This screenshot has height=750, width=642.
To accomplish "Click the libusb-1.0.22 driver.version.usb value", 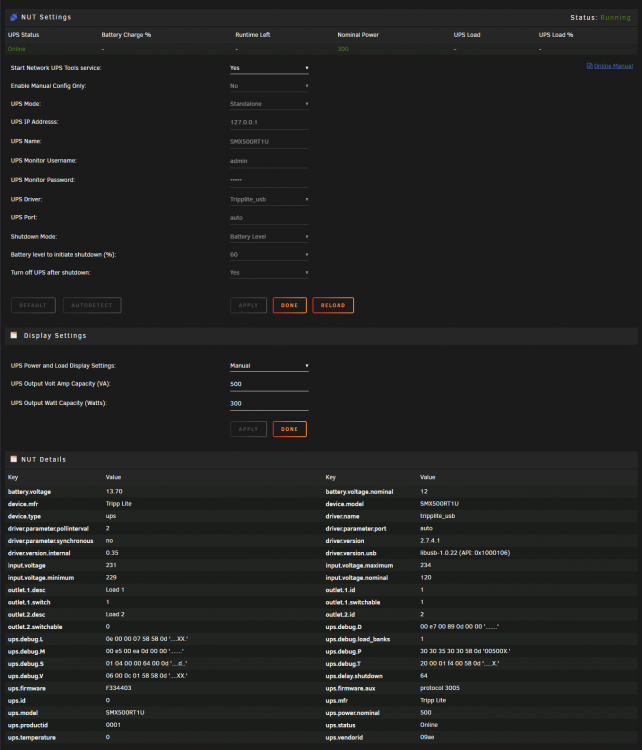I will pos(465,553).
